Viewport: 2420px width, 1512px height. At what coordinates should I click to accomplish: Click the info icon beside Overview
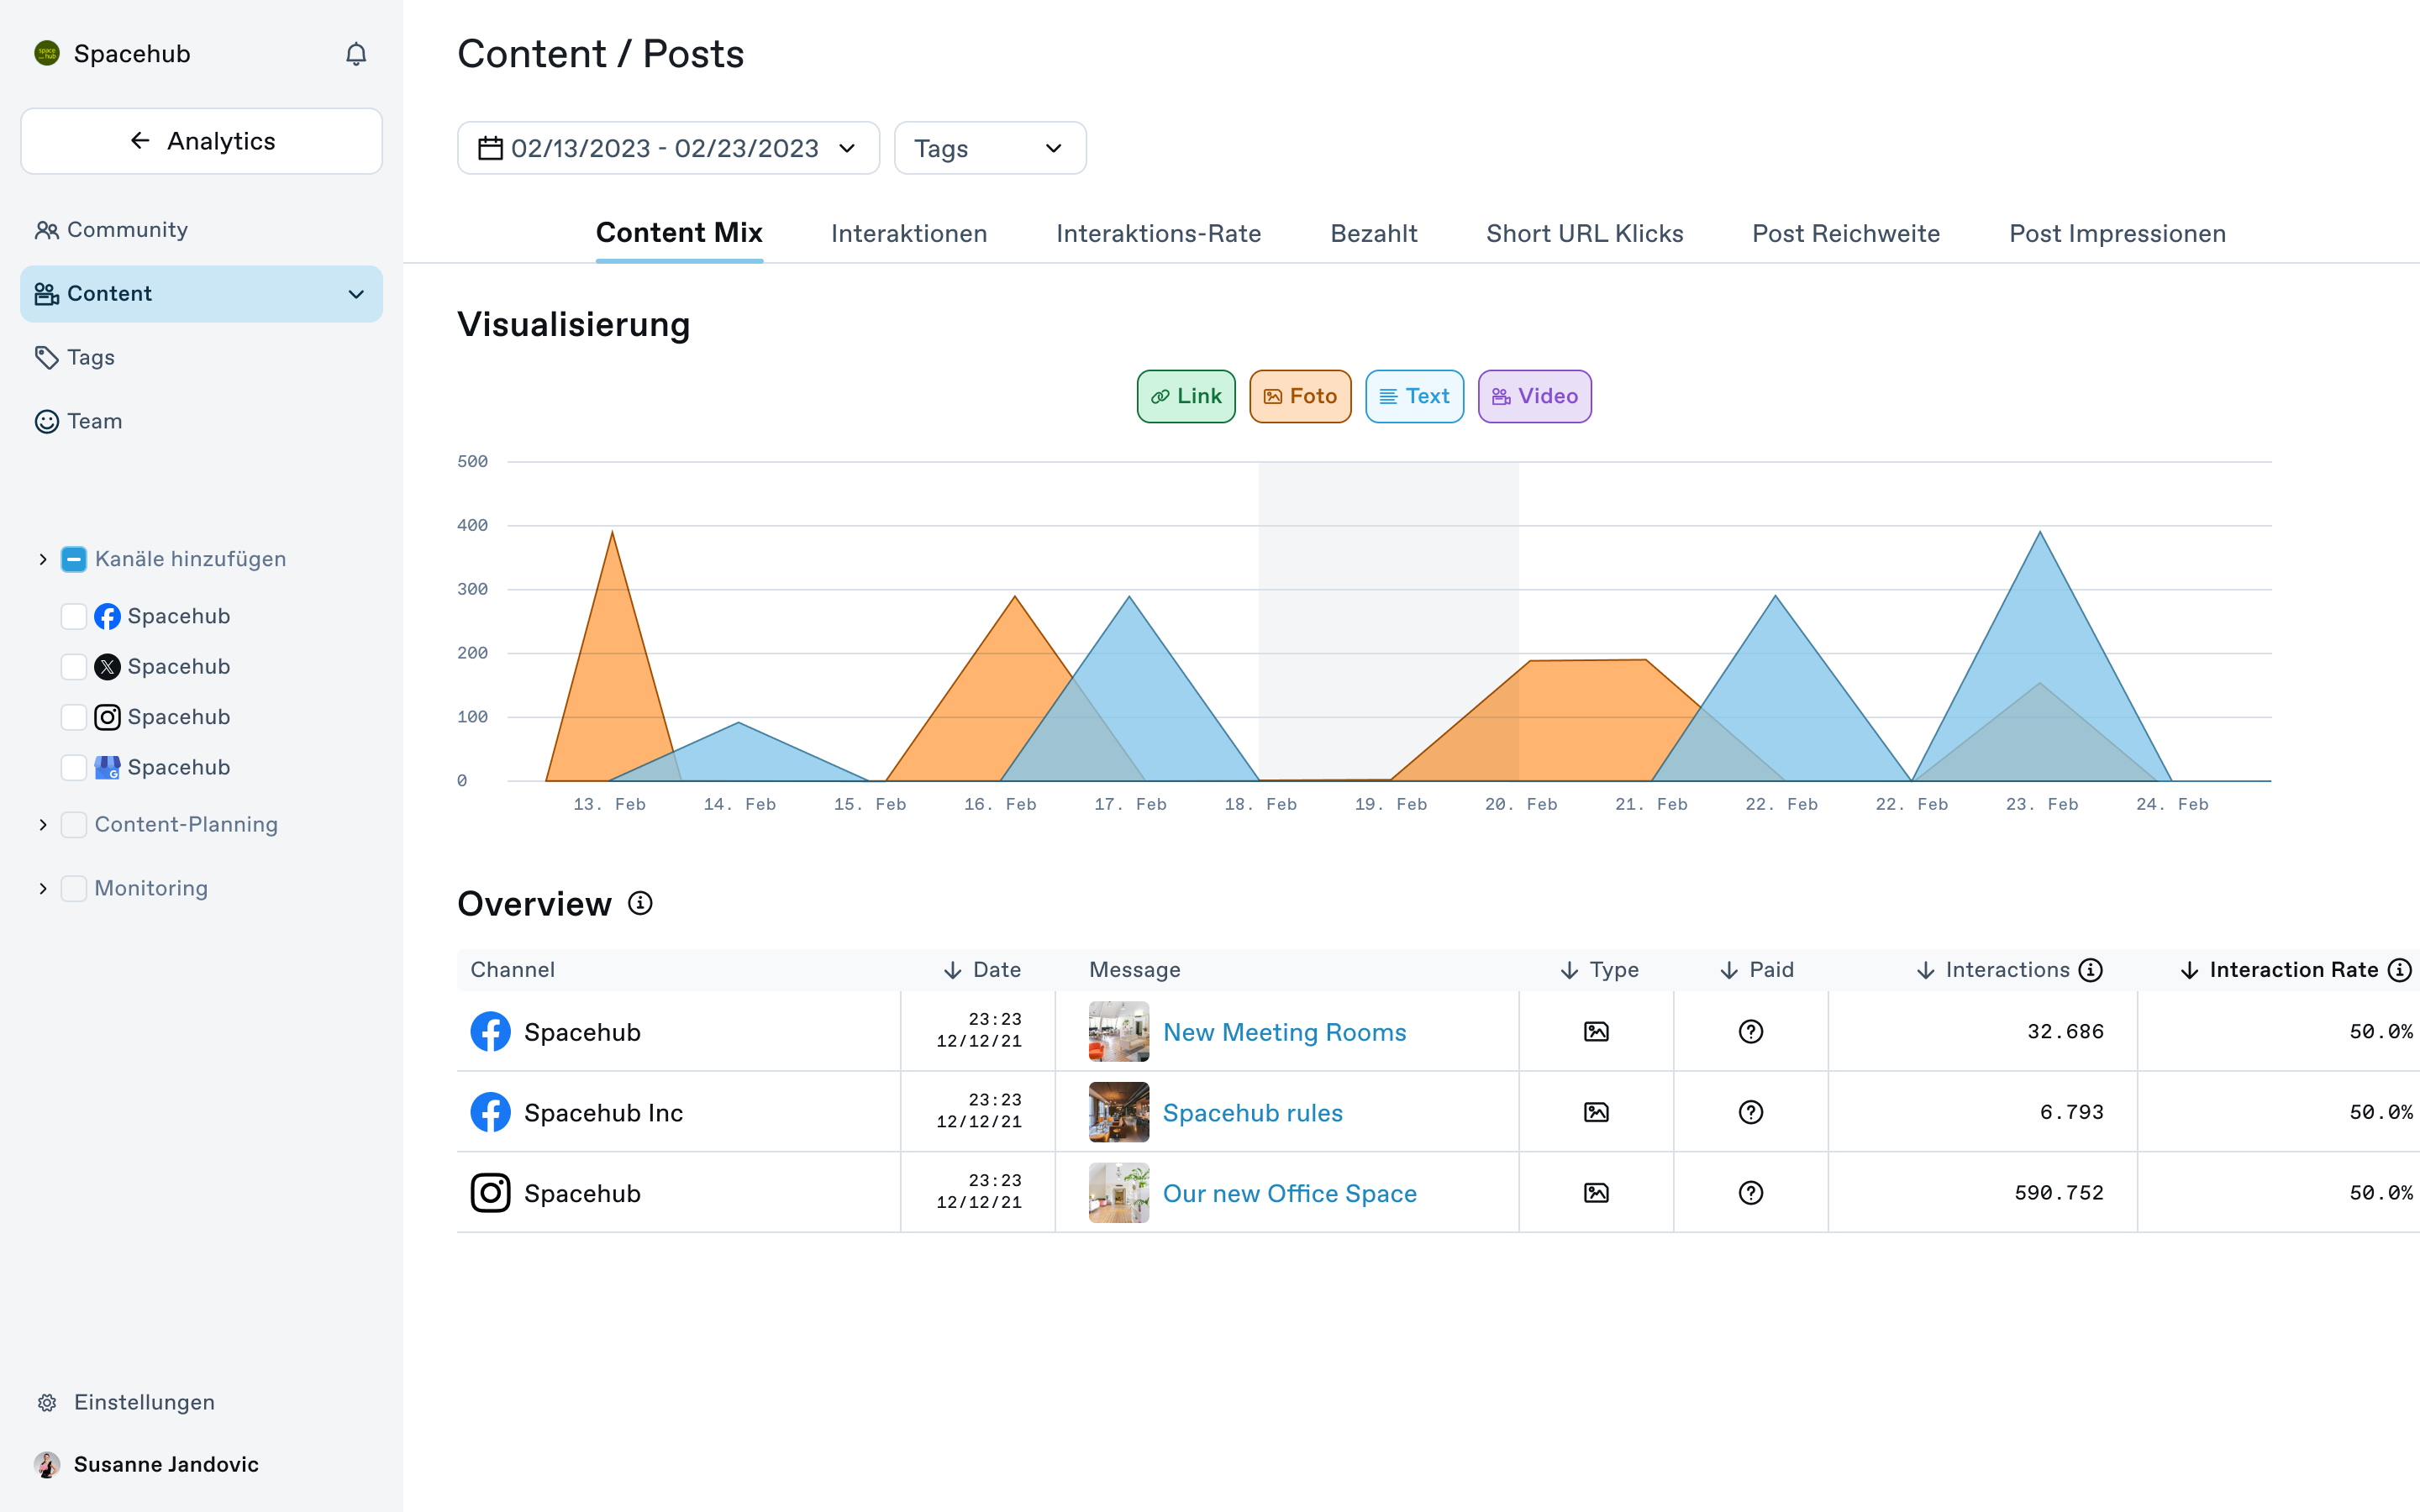click(x=640, y=903)
